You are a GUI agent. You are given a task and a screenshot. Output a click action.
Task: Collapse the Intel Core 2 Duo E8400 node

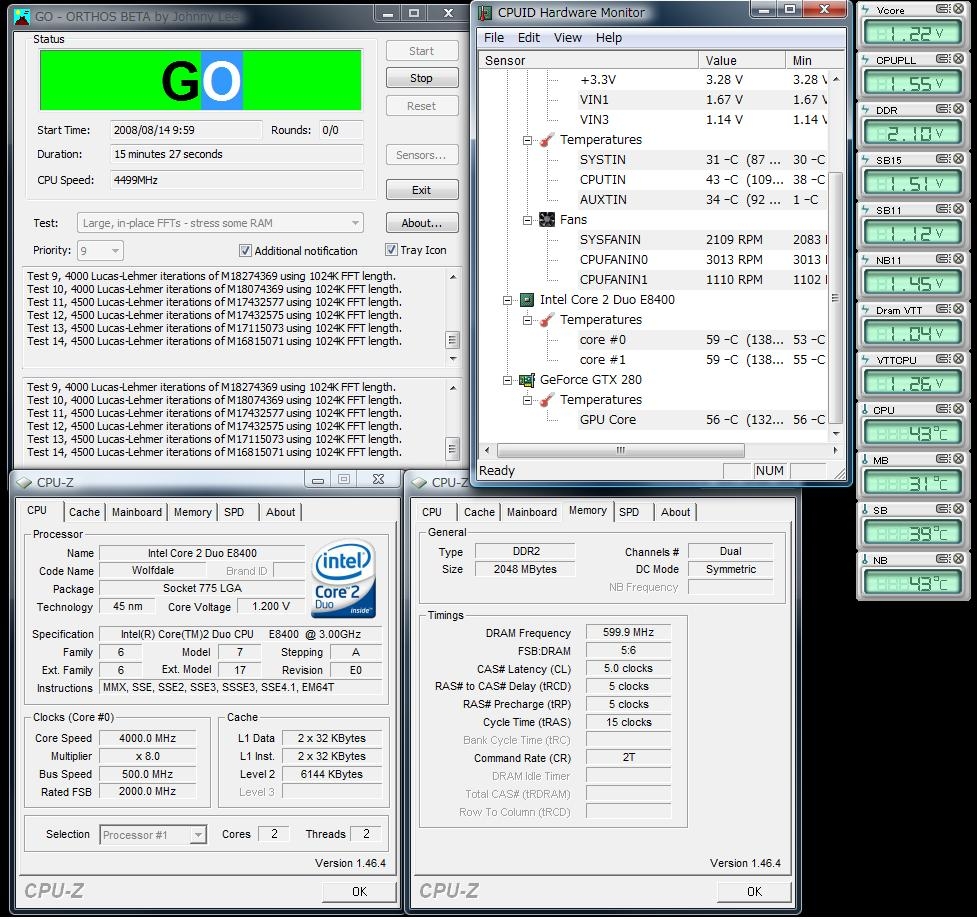click(508, 300)
